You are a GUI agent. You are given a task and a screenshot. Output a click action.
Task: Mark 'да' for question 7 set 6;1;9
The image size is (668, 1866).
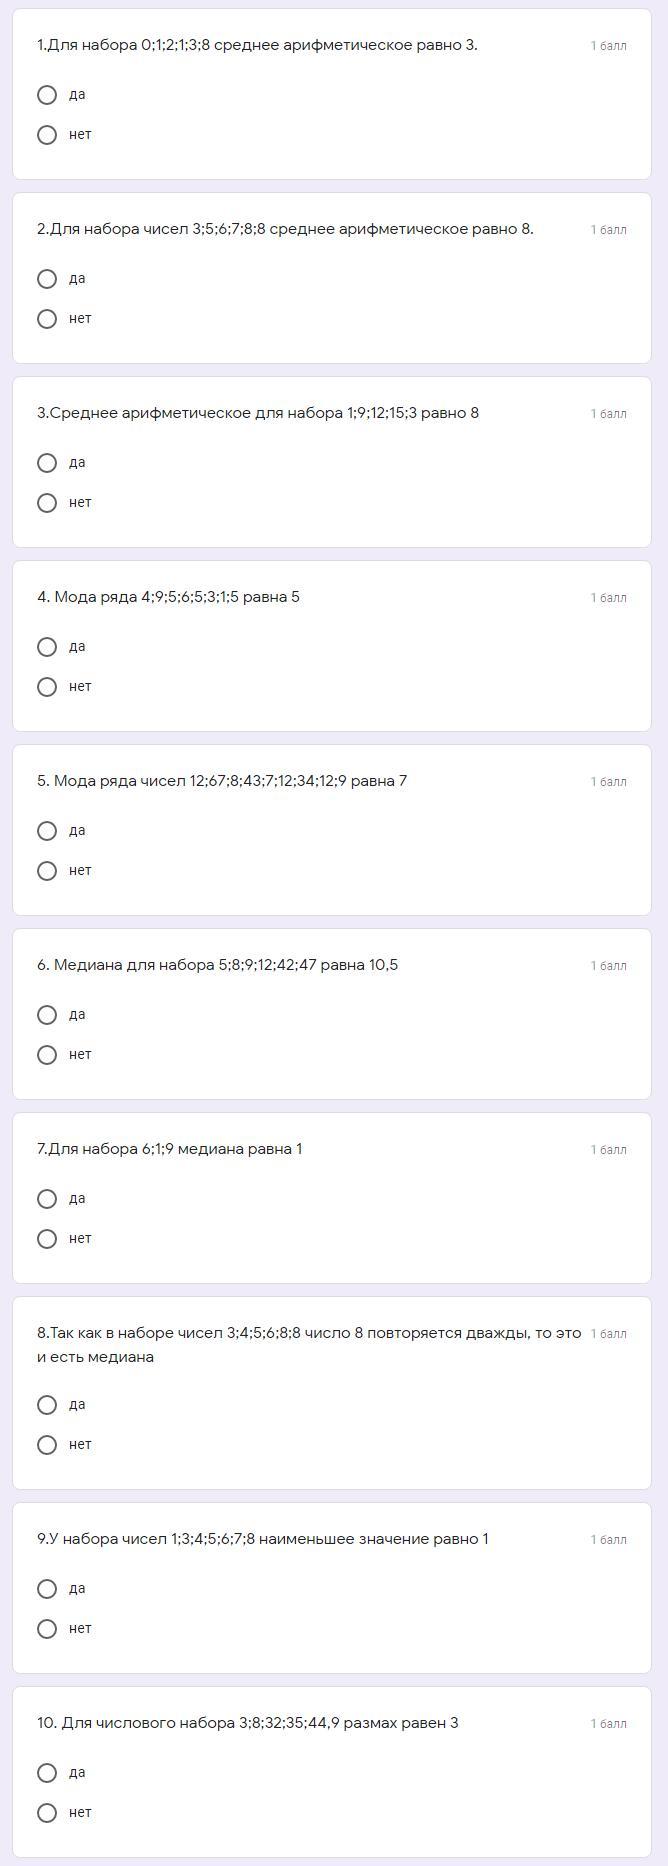point(47,1199)
